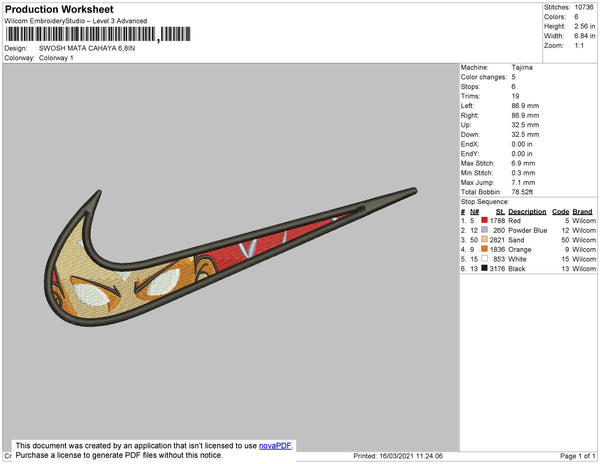Click the 'Down:' measurement label

(x=470, y=134)
